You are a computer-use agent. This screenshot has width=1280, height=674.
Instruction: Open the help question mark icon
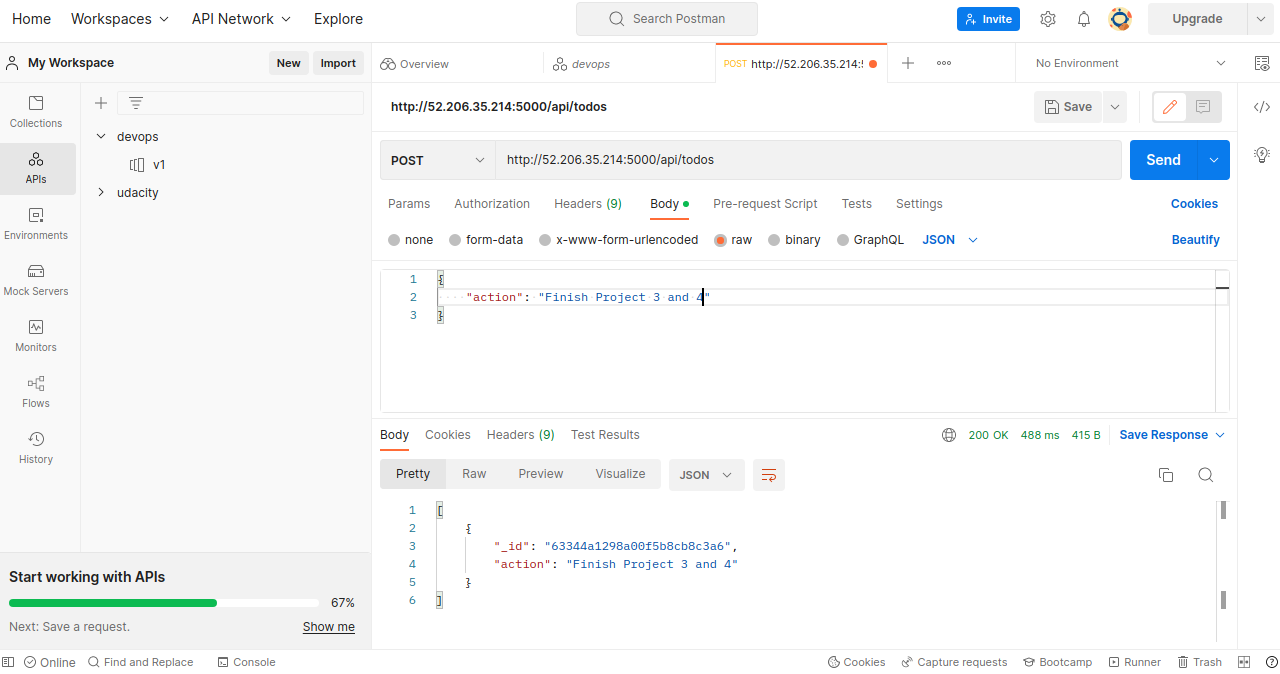point(1271,662)
